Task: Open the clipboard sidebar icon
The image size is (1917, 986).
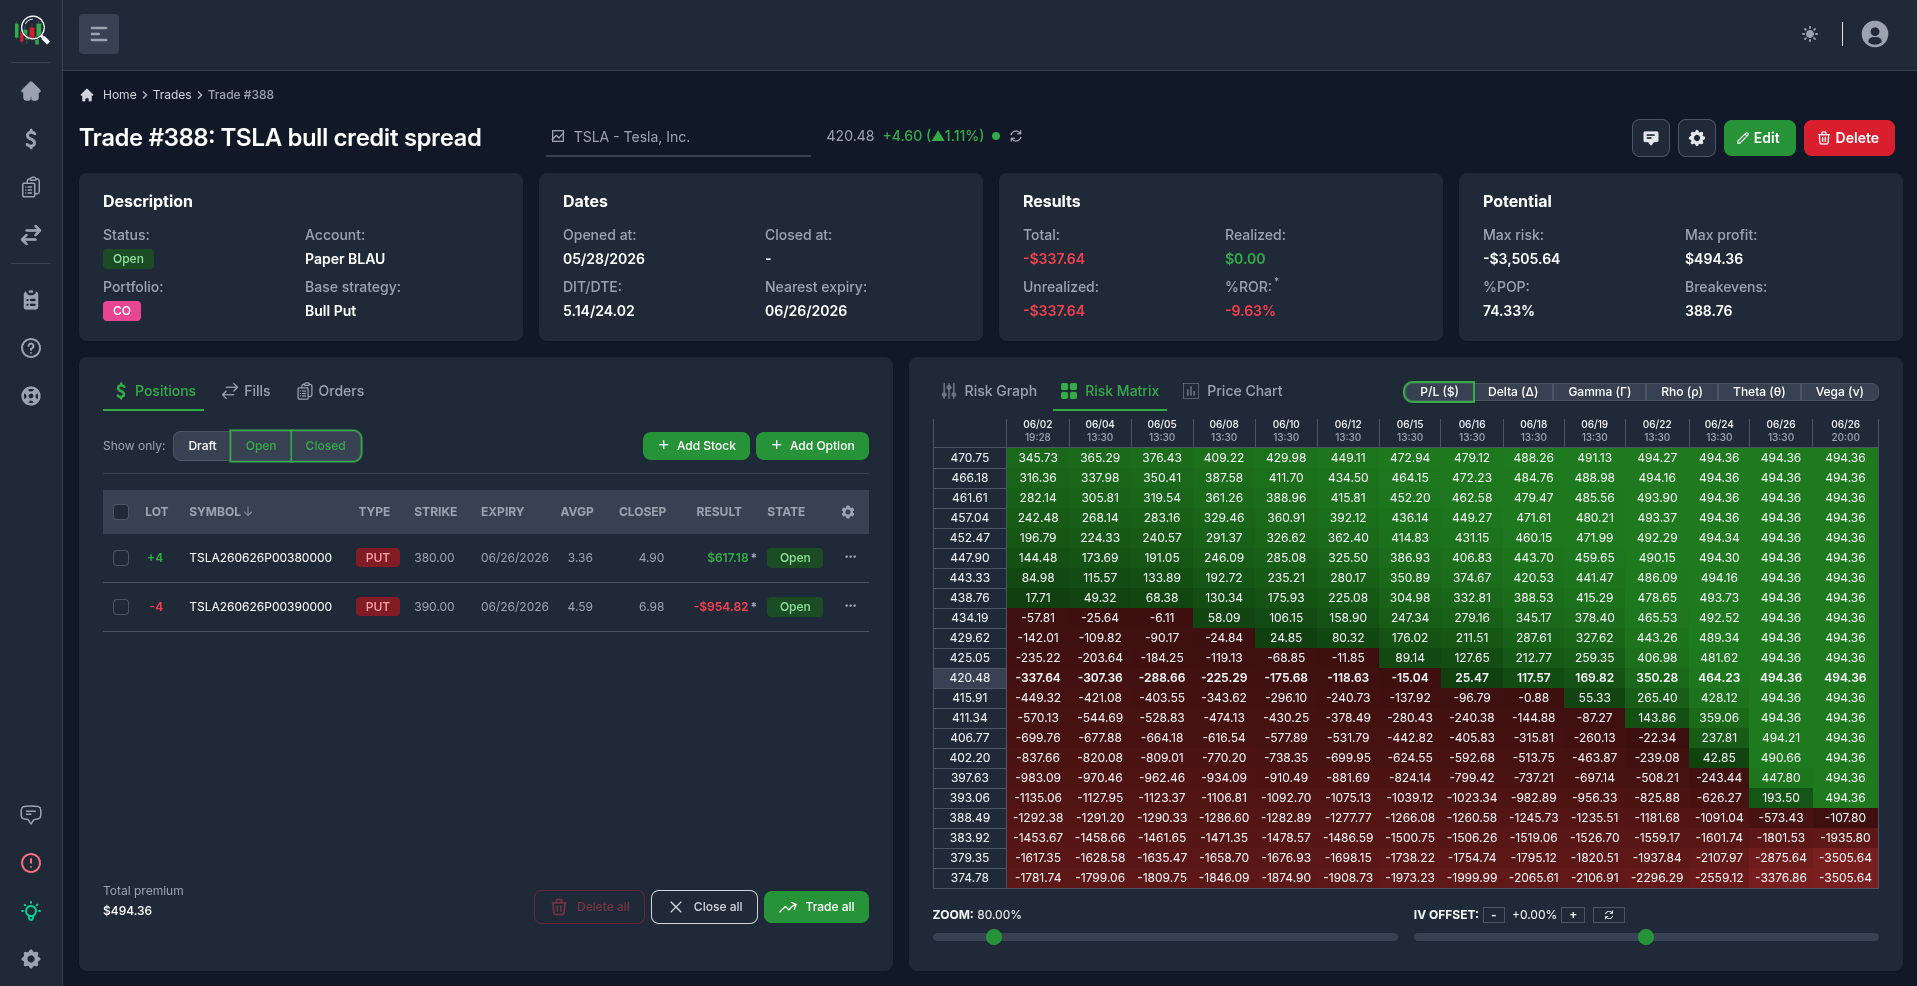Action: 31,300
